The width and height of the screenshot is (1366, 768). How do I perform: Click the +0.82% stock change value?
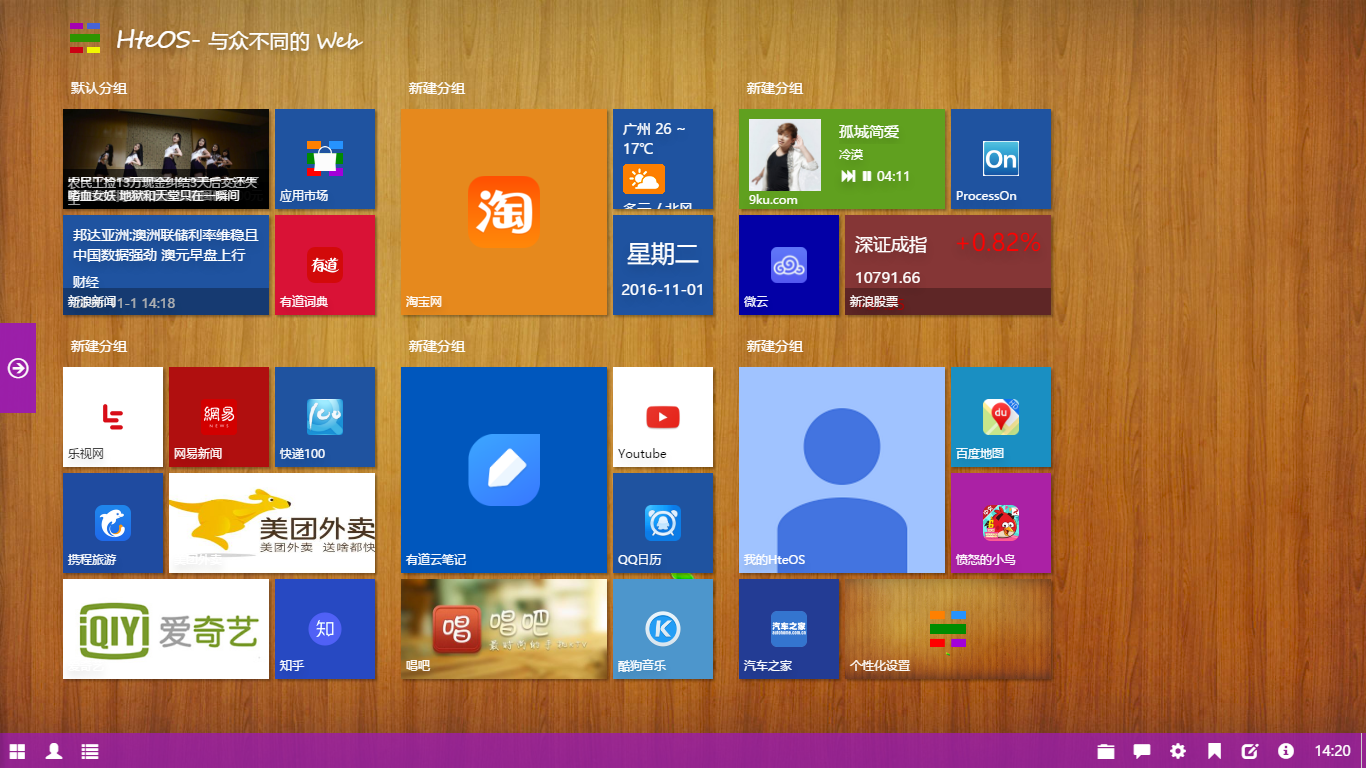pos(998,242)
